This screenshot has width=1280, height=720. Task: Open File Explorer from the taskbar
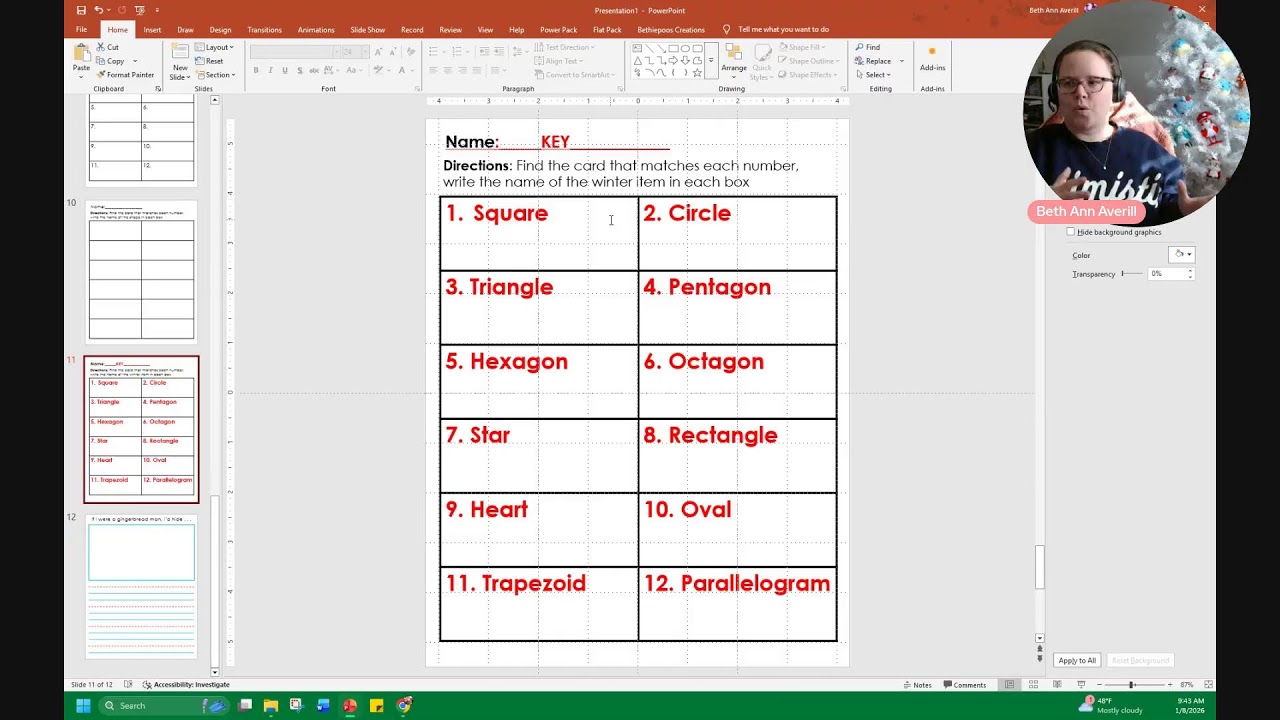[x=271, y=705]
